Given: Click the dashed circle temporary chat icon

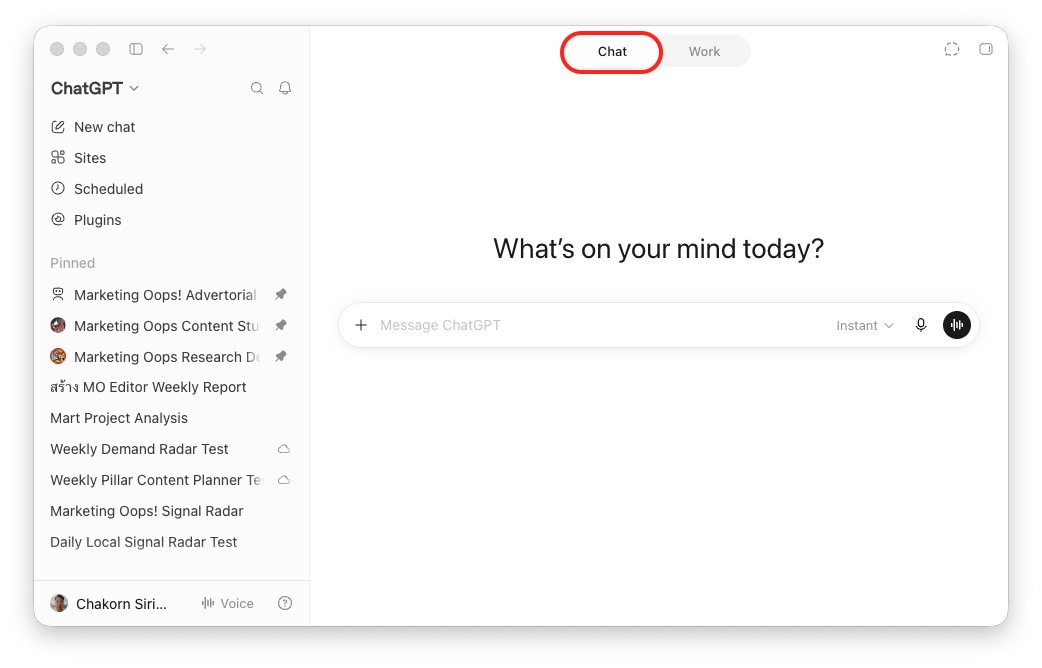Looking at the screenshot, I should [952, 49].
